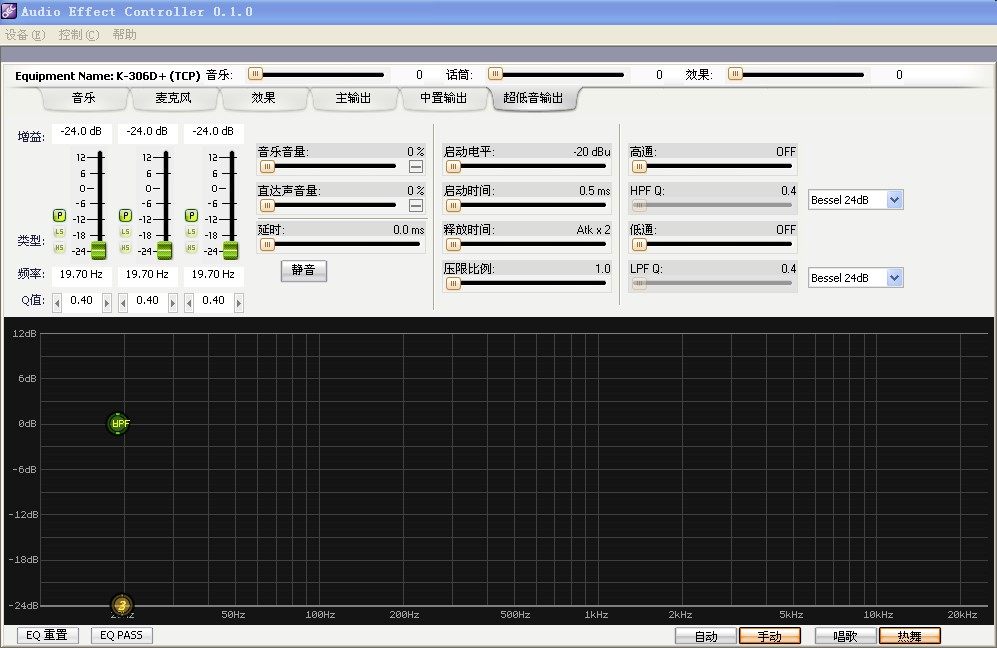
Task: Select HS type for third EQ band
Action: (x=191, y=247)
